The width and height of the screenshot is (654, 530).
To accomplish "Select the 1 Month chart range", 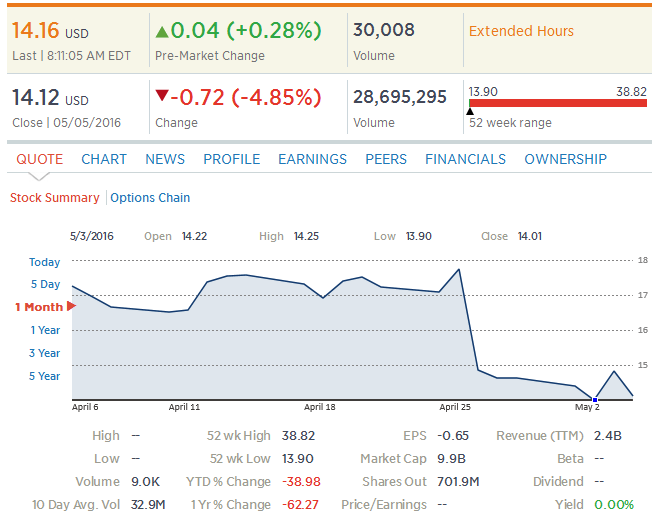I will click(x=39, y=307).
